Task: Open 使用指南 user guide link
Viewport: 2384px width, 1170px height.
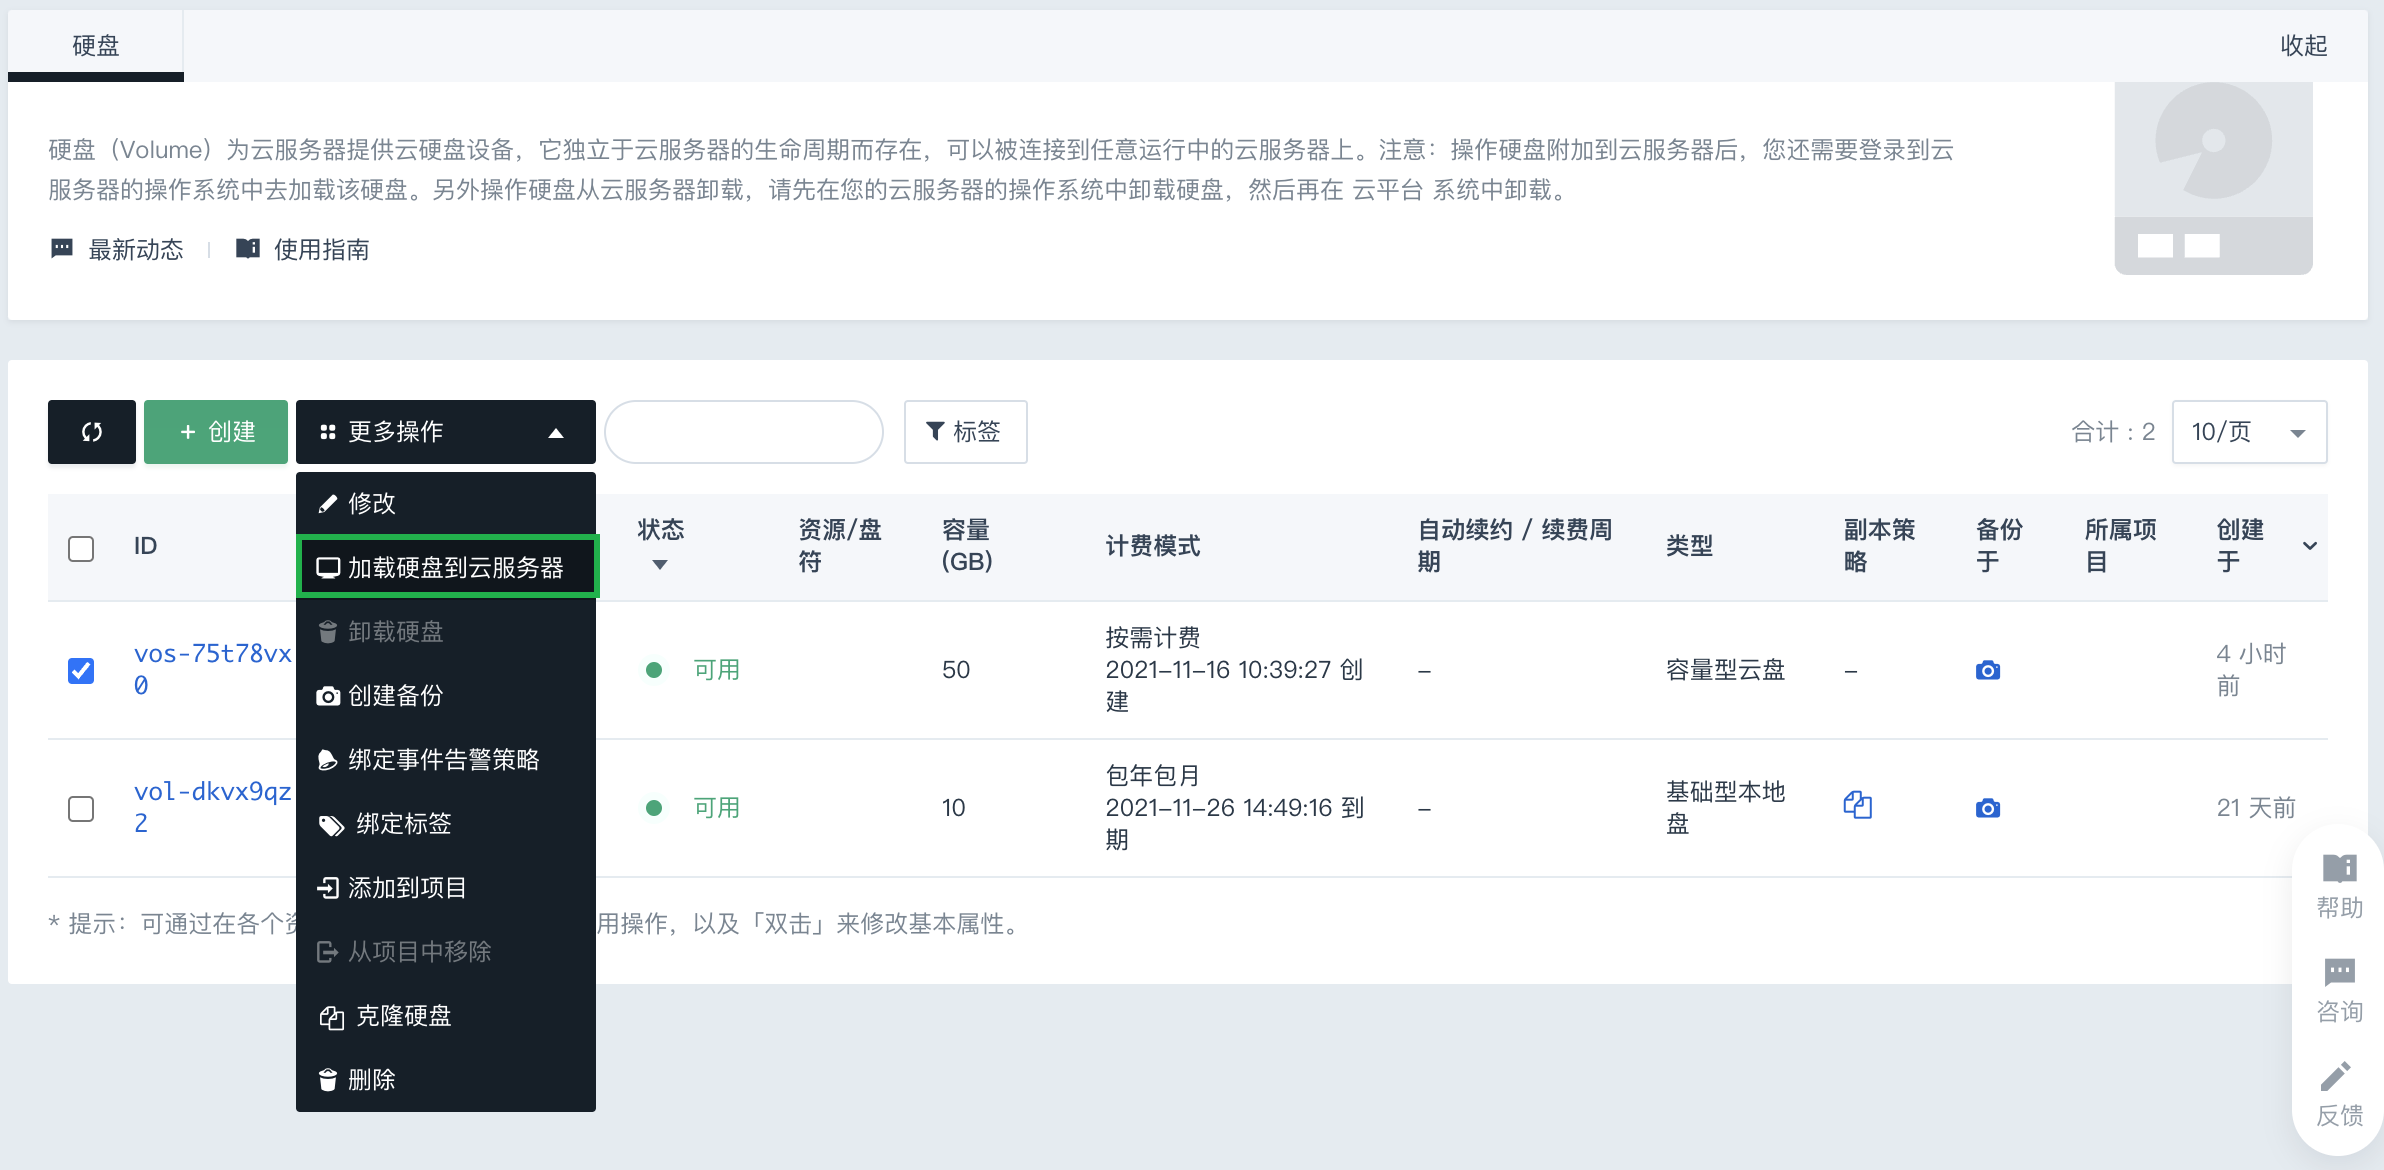Action: (x=302, y=249)
